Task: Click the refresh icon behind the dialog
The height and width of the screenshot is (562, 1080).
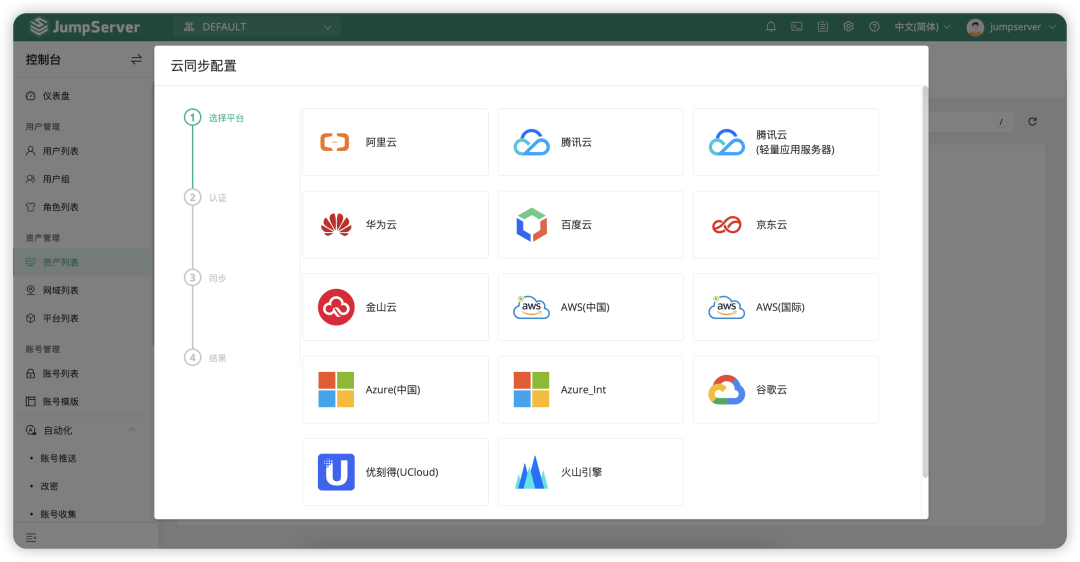Action: [x=1032, y=122]
